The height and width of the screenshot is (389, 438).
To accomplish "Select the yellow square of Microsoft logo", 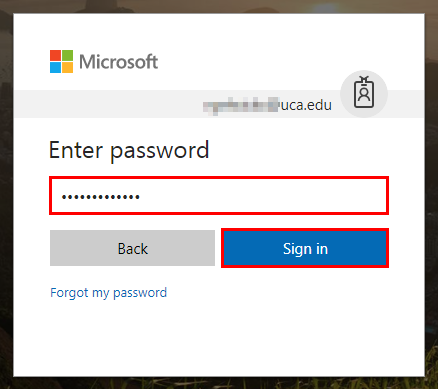I will (67, 67).
